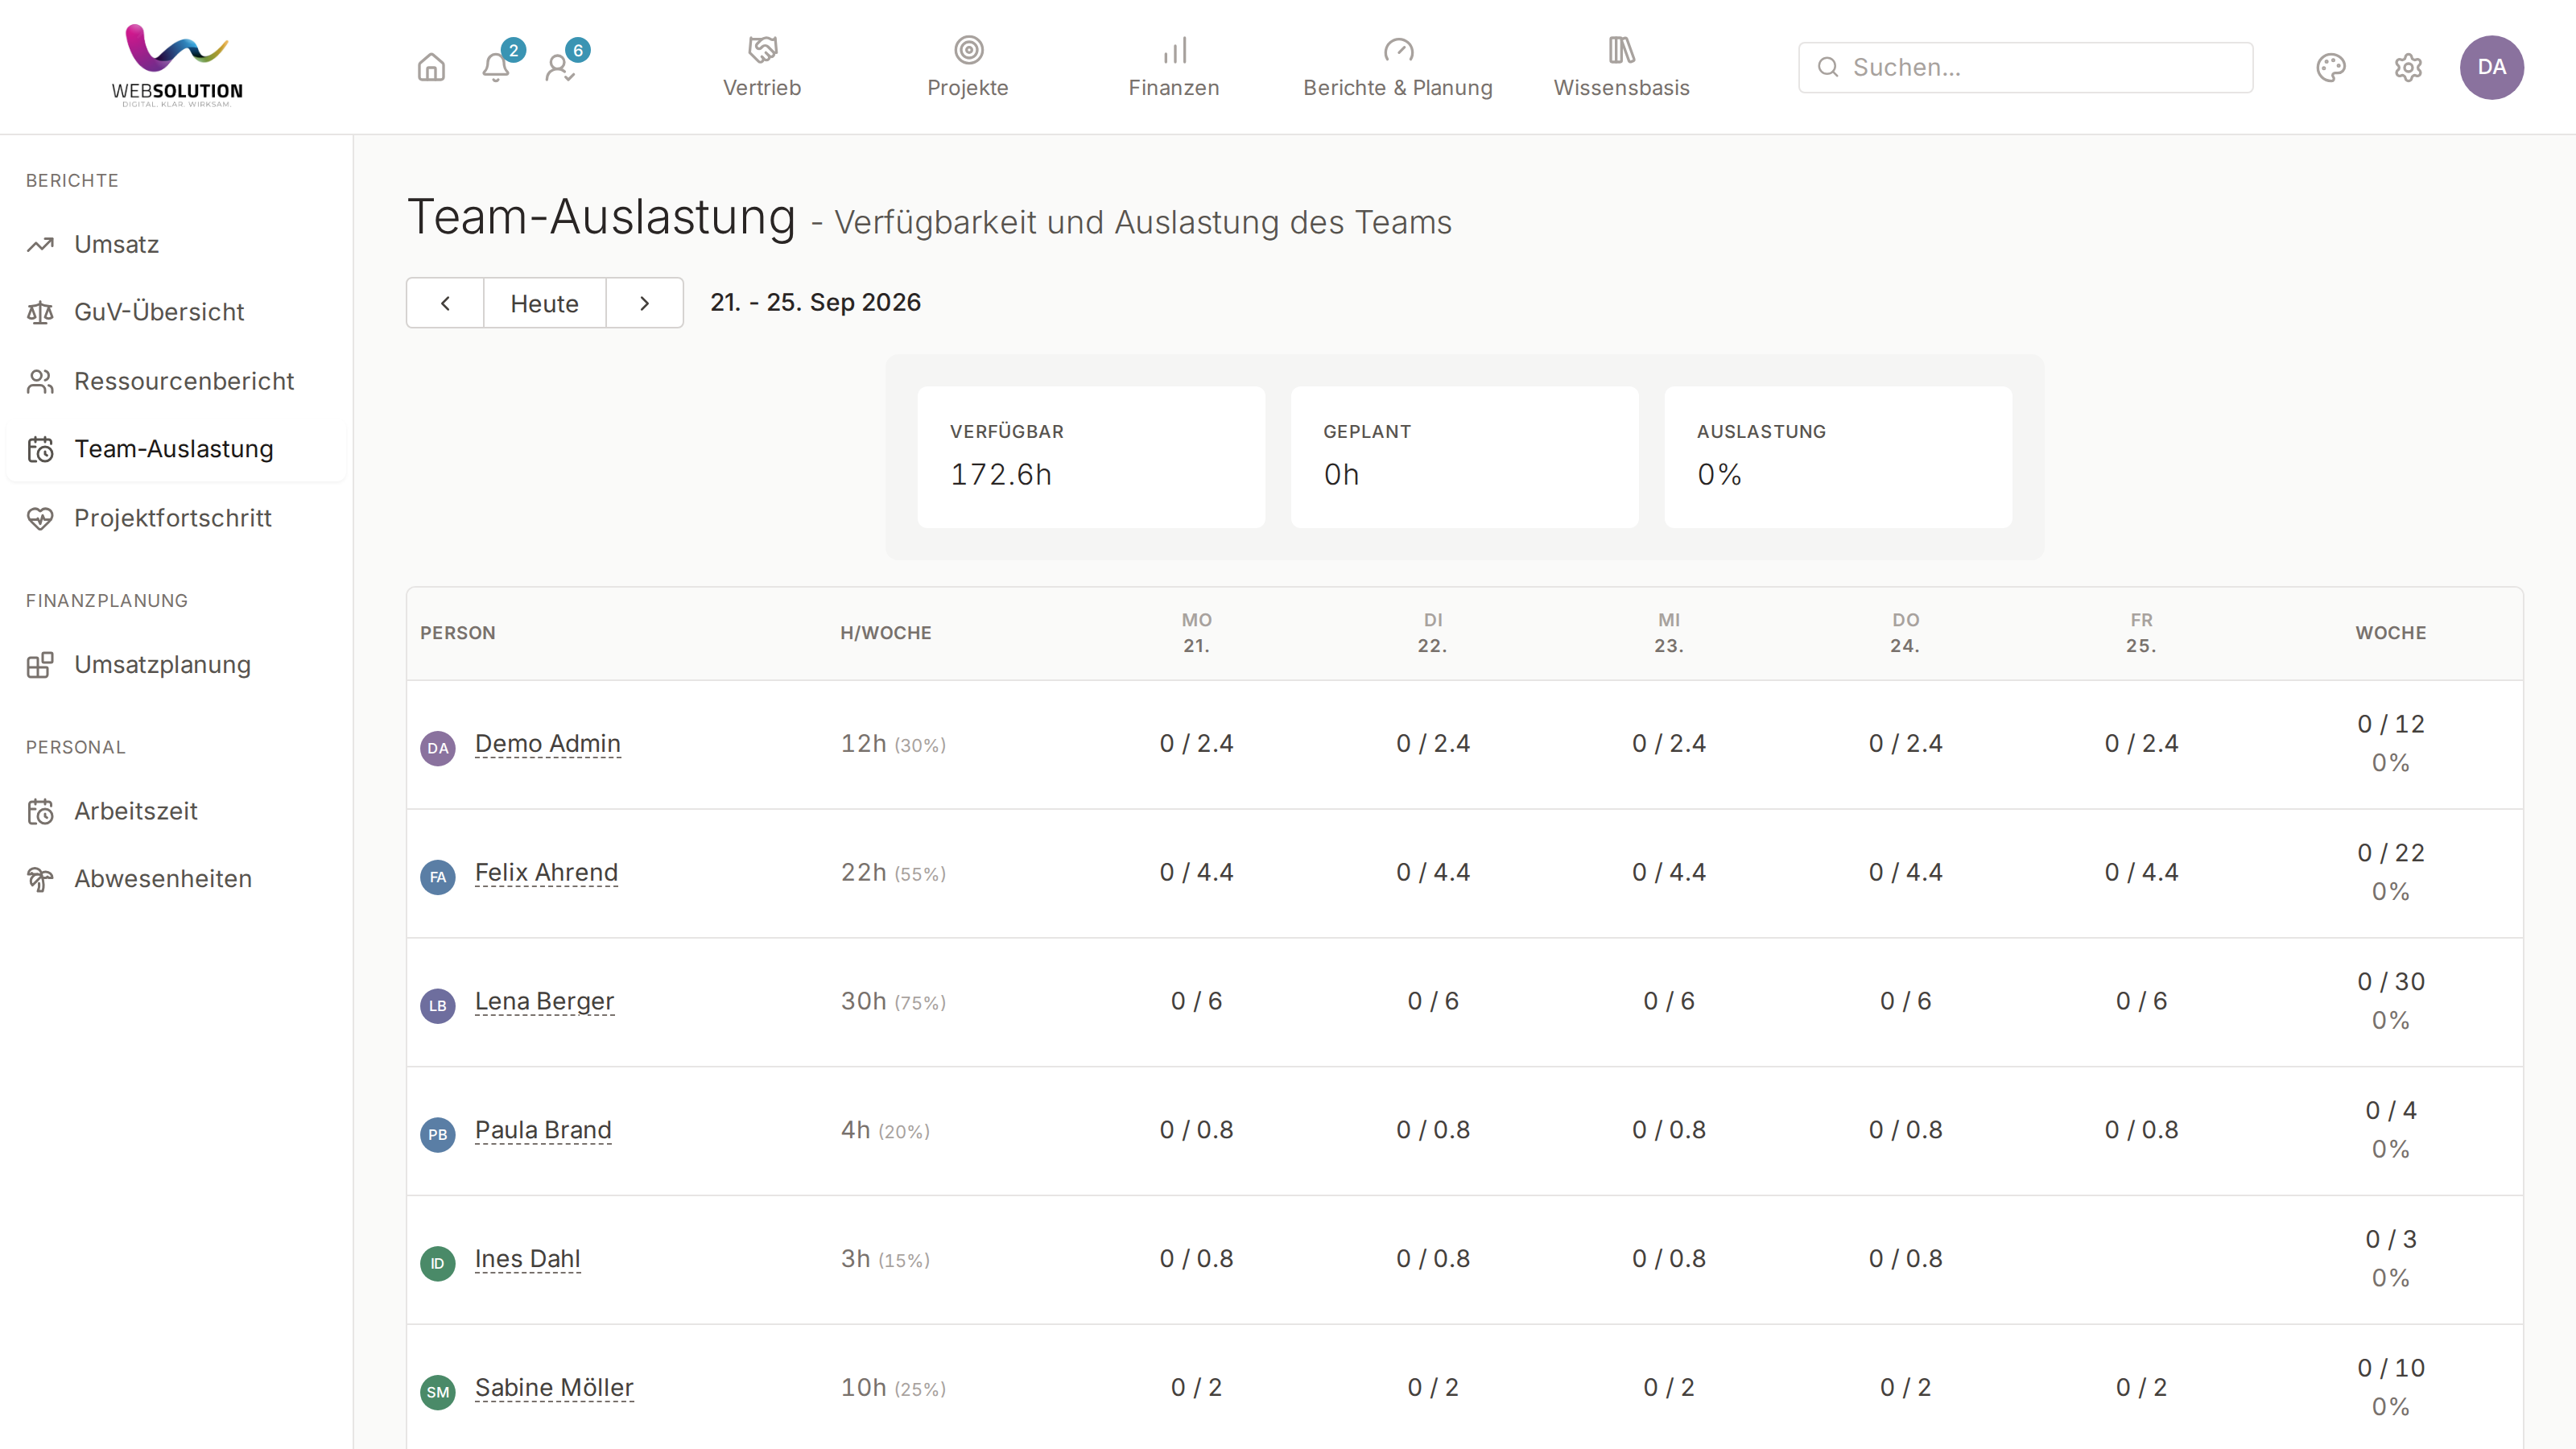Viewport: 2576px width, 1449px height.
Task: Open Umsatzplanung in Finanzplanung section
Action: point(176,665)
